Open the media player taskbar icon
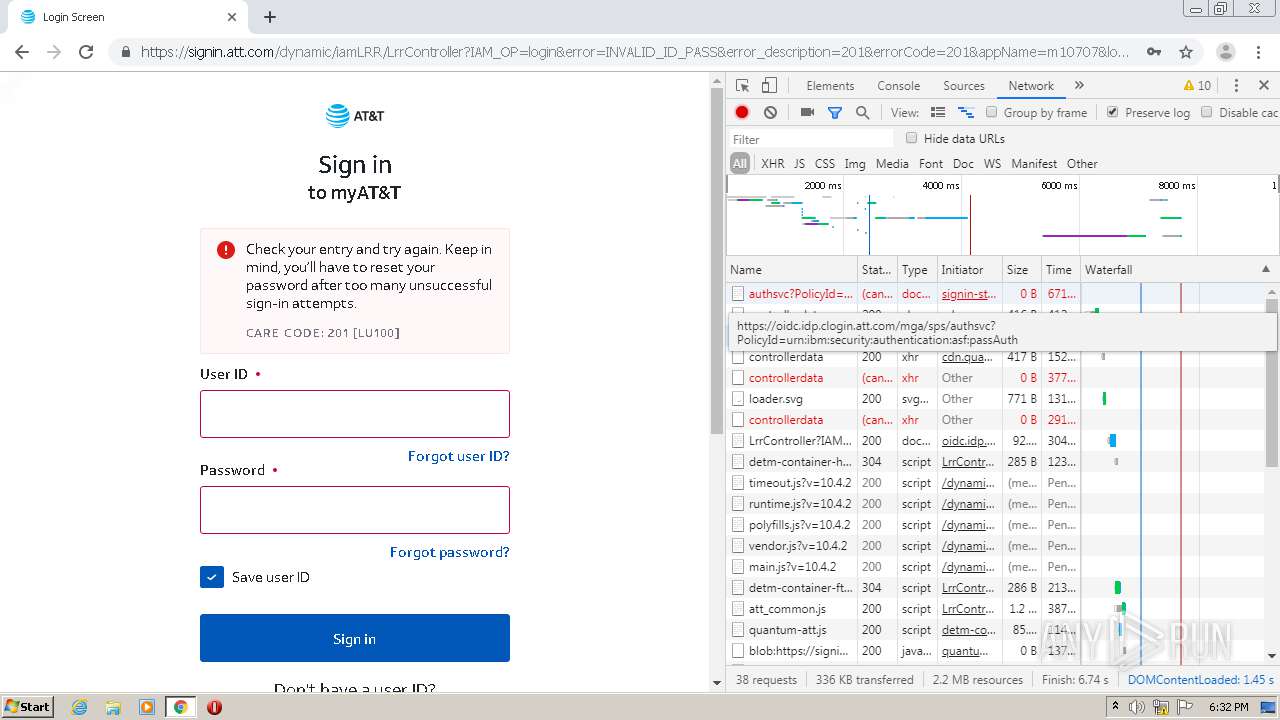The height and width of the screenshot is (720, 1280). pyautogui.click(x=147, y=707)
